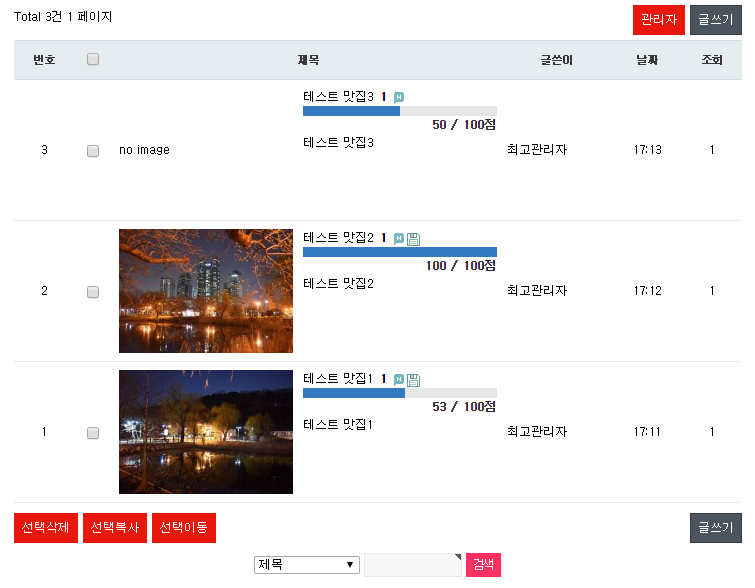This screenshot has height=588, width=755.
Task: Click the 테스트 맛집1 description text
Action: pos(338,425)
